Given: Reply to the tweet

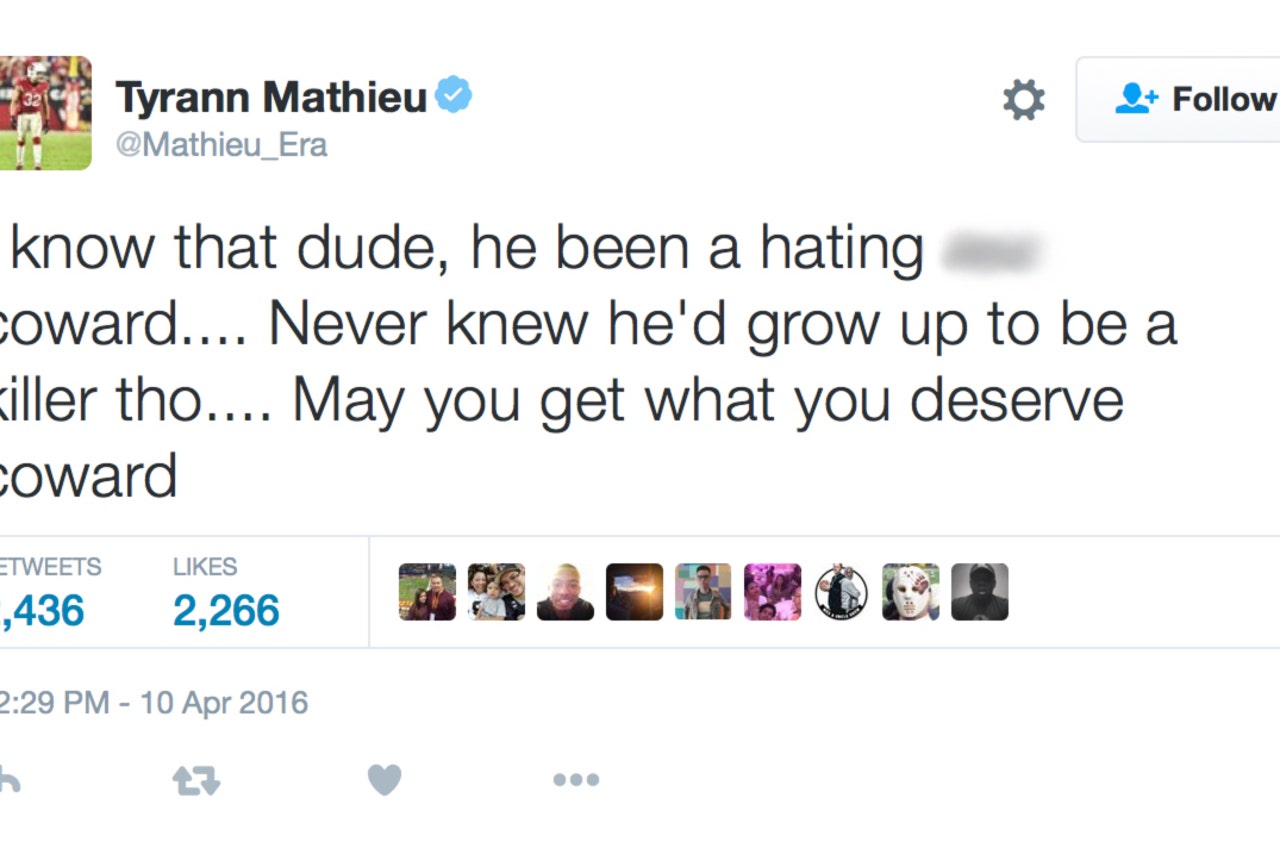Looking at the screenshot, I should pyautogui.click(x=8, y=780).
